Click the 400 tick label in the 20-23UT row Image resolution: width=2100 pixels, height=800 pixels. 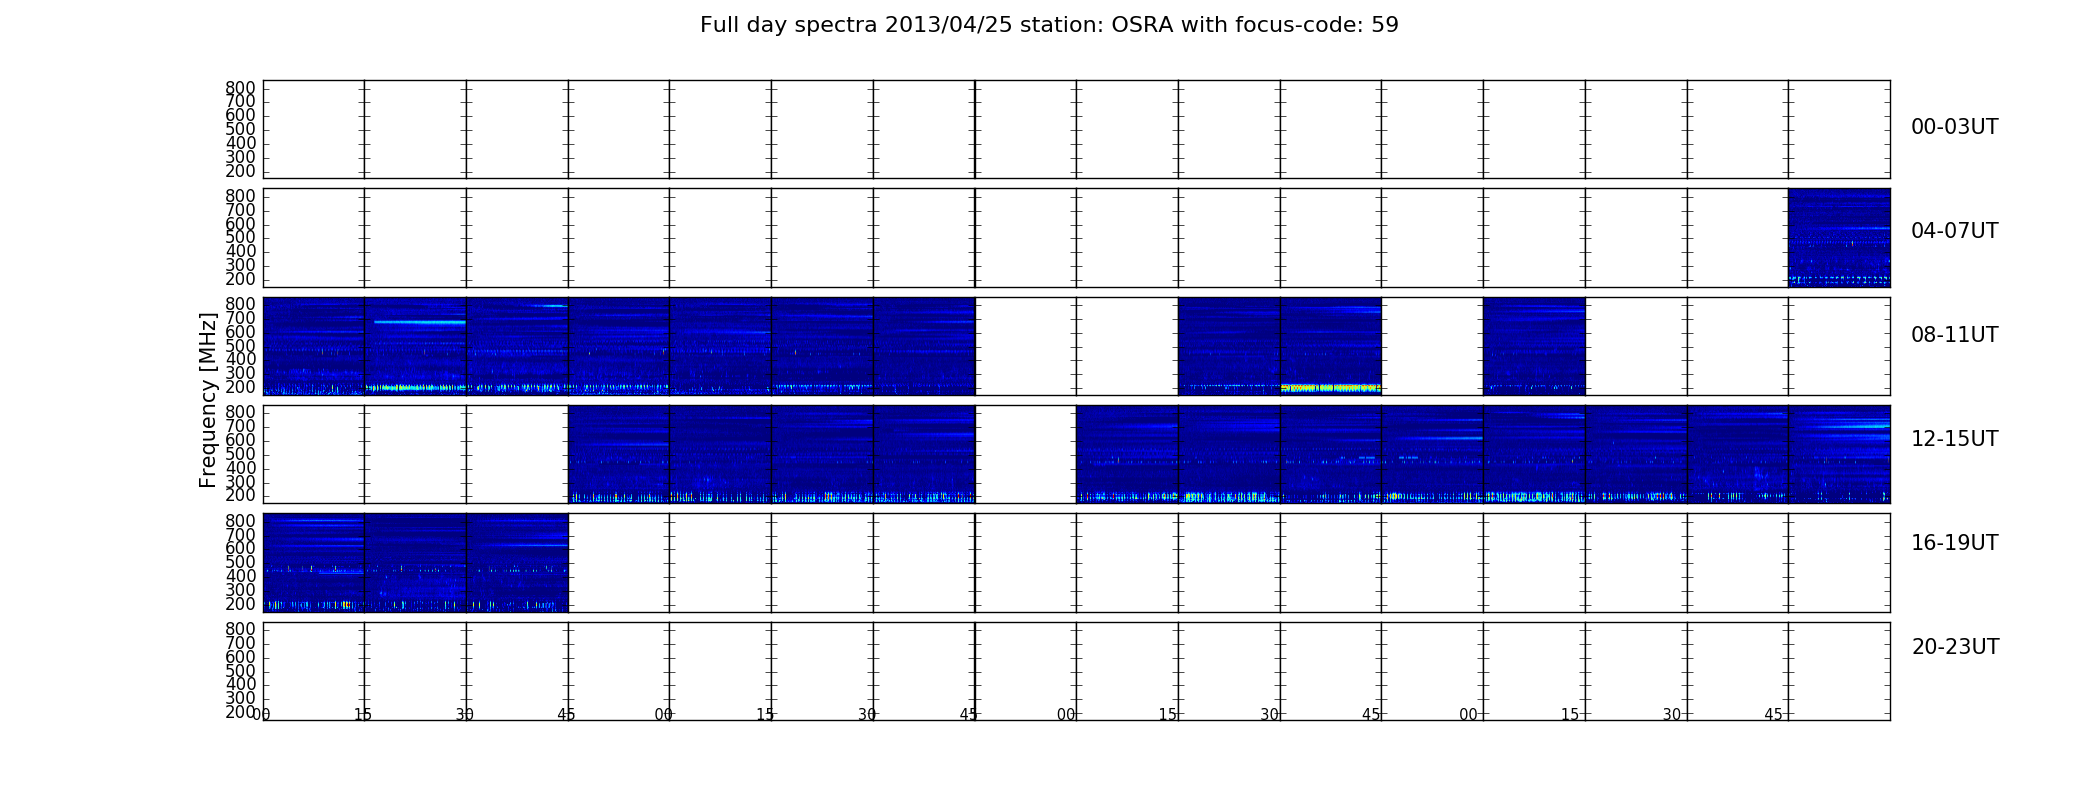coord(241,684)
